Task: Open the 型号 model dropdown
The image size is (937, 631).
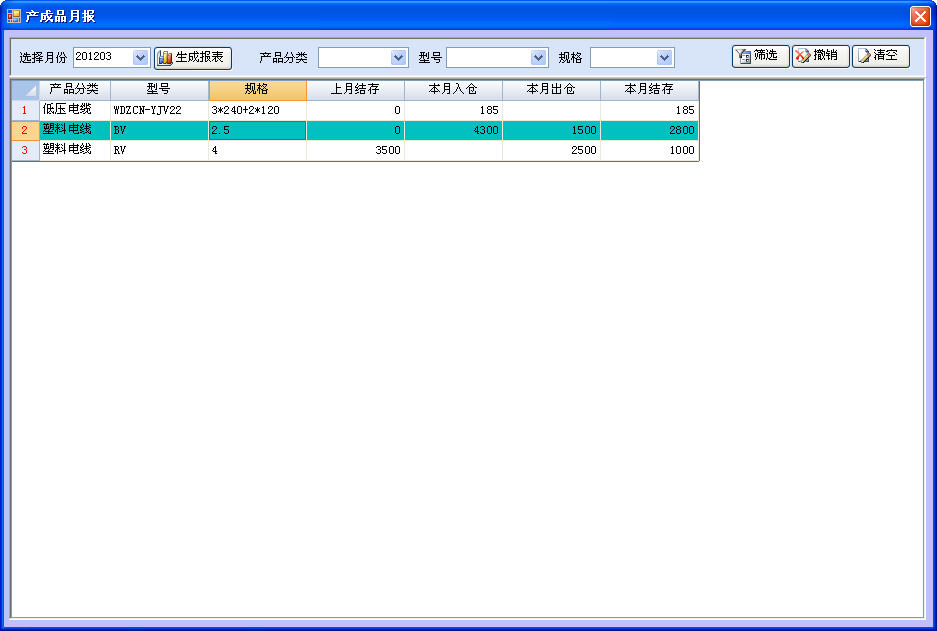Action: [539, 58]
